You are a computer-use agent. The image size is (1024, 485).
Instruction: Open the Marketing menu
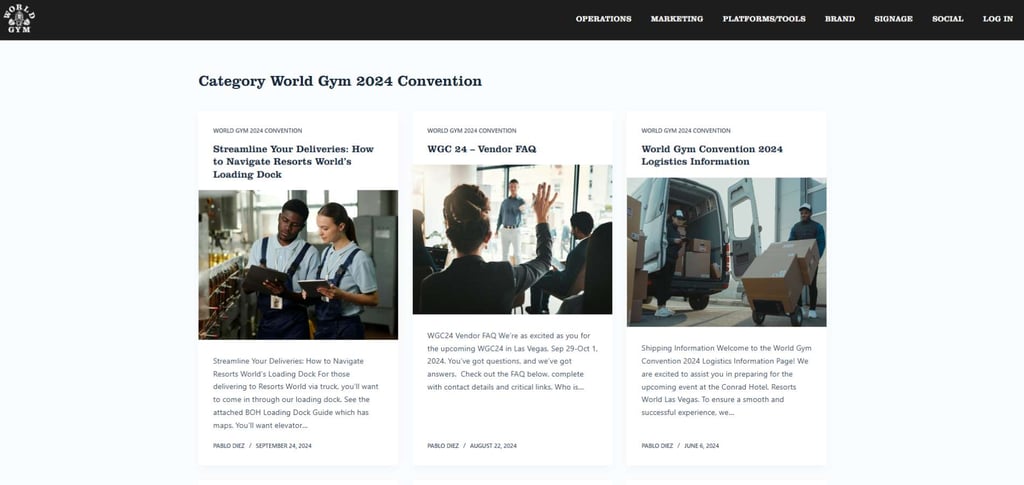(x=677, y=19)
